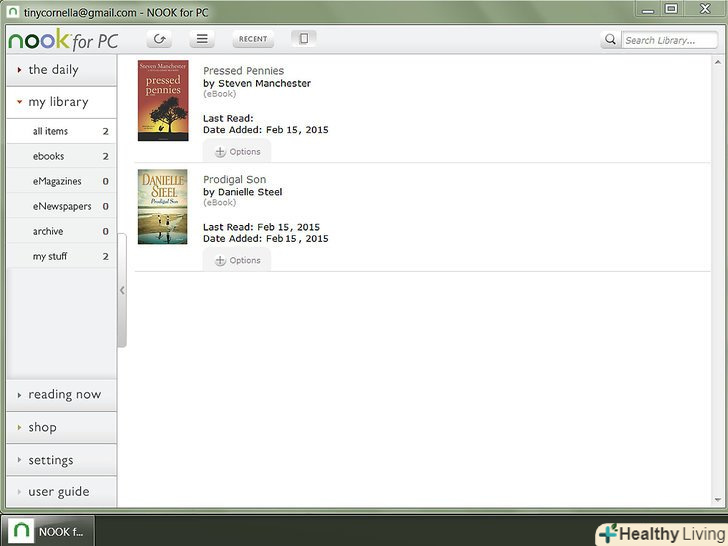Open the device view icon next to RECENT

[304, 39]
